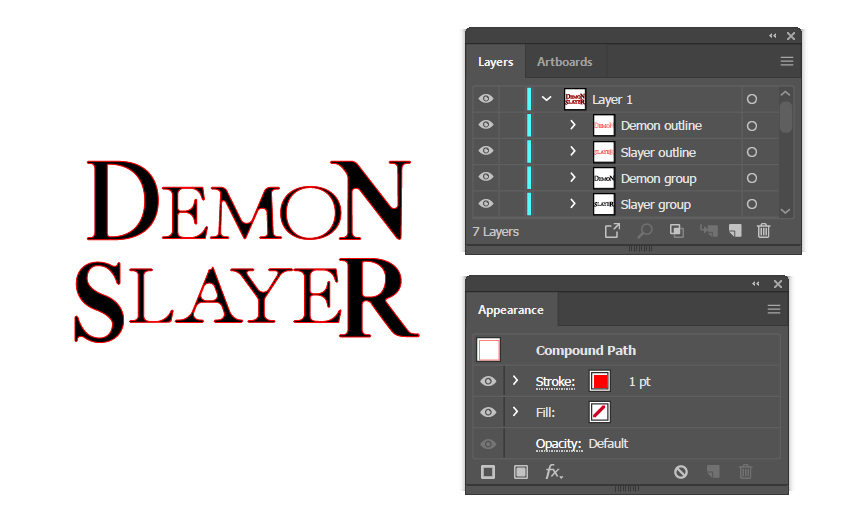Click Add New Fill icon in Appearance

520,472
